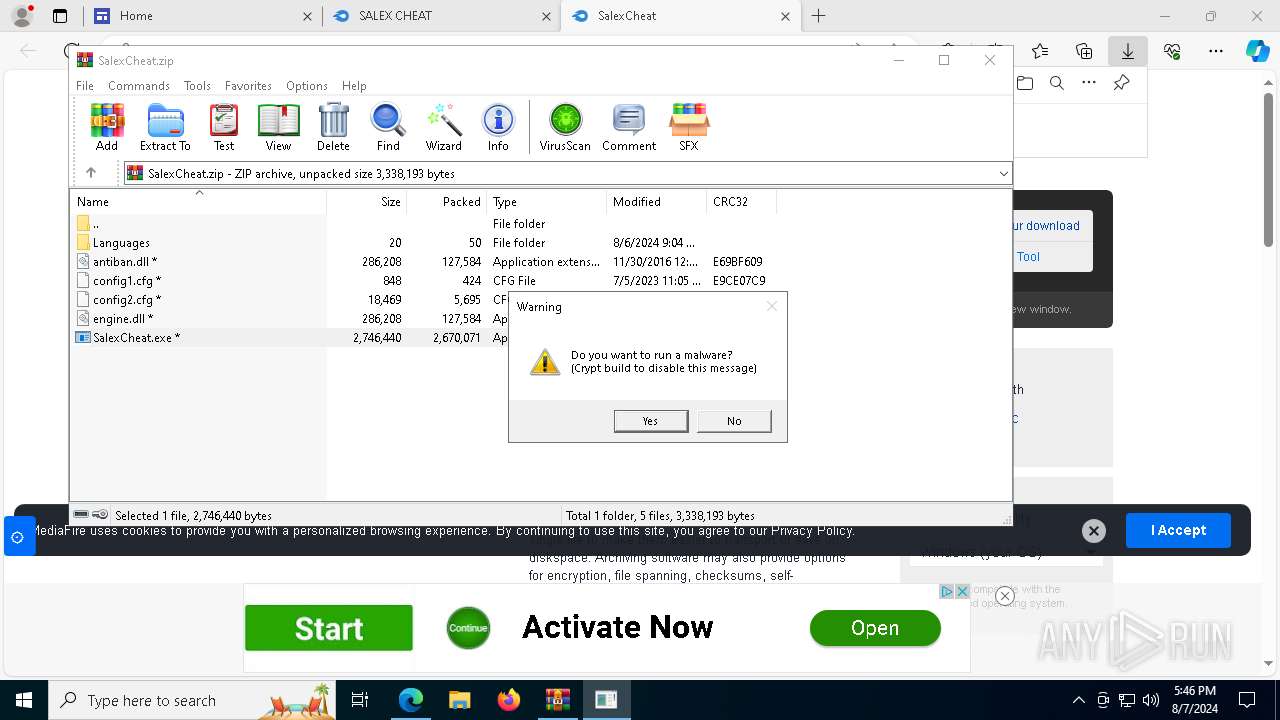The image size is (1280, 720).
Task: Open Microsoft Edge from the taskbar
Action: point(411,700)
